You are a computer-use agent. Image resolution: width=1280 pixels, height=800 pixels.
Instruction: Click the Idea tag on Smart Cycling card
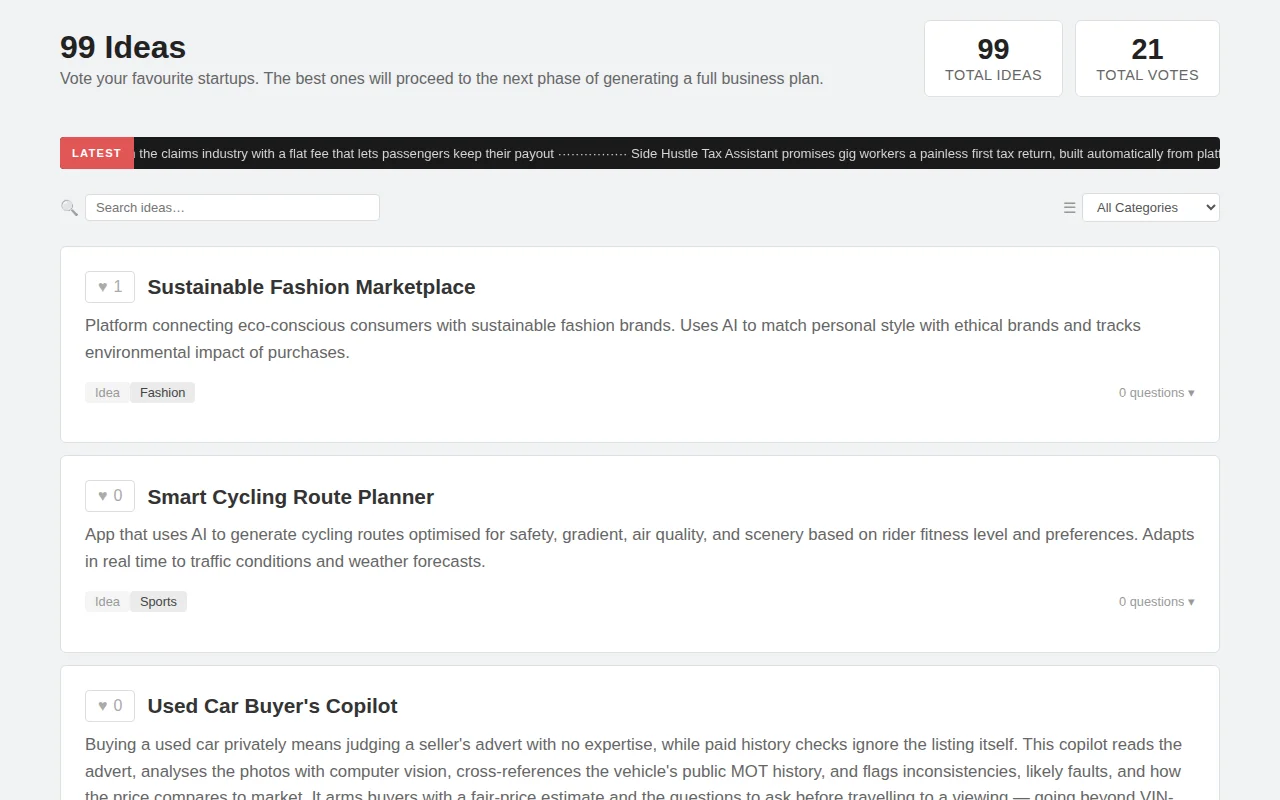coord(107,602)
